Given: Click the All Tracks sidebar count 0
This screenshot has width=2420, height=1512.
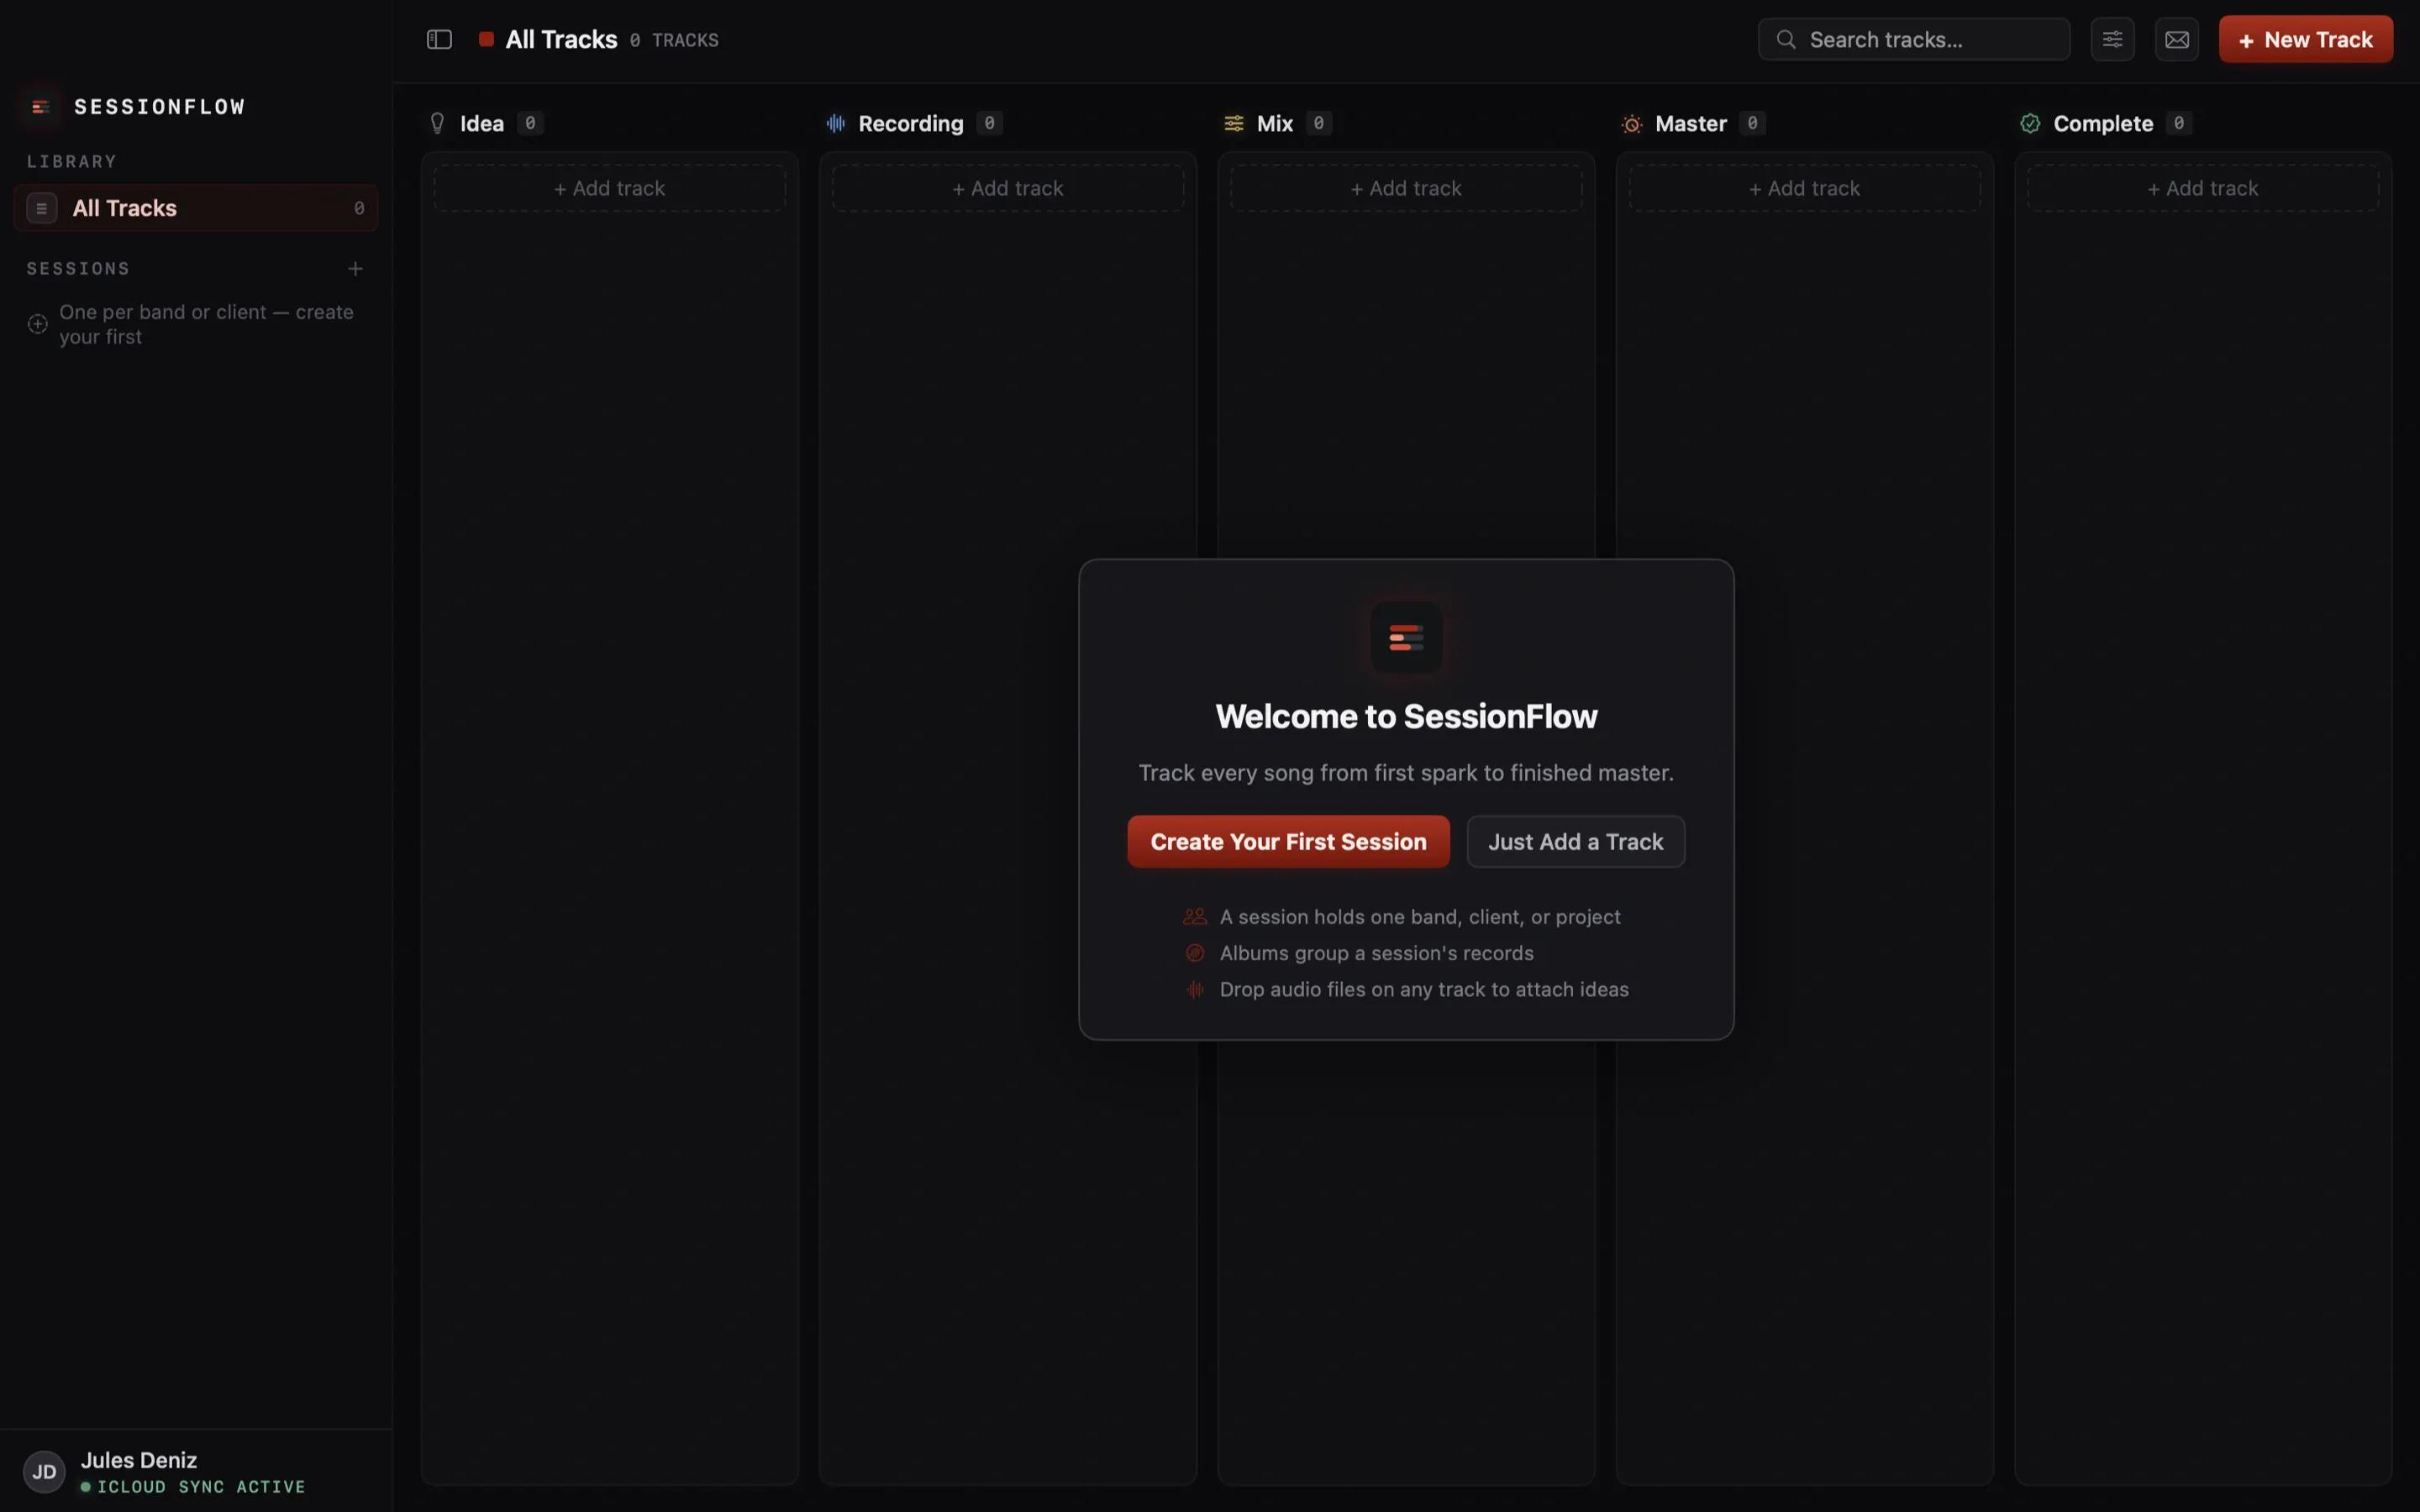Looking at the screenshot, I should [x=359, y=208].
